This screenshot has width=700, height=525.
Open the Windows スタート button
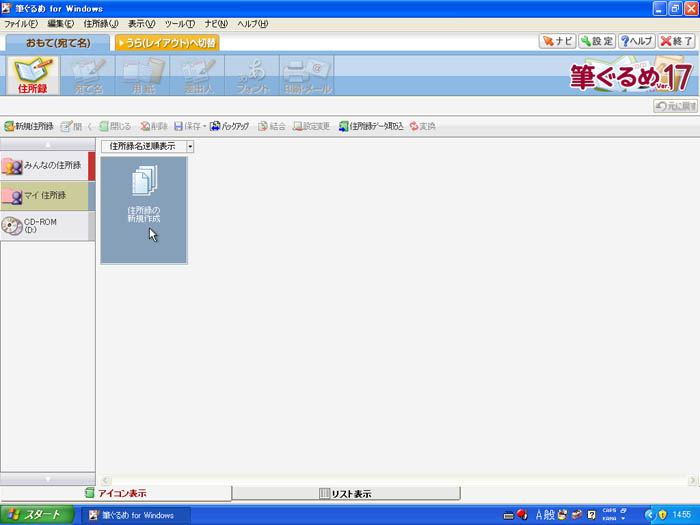point(37,515)
